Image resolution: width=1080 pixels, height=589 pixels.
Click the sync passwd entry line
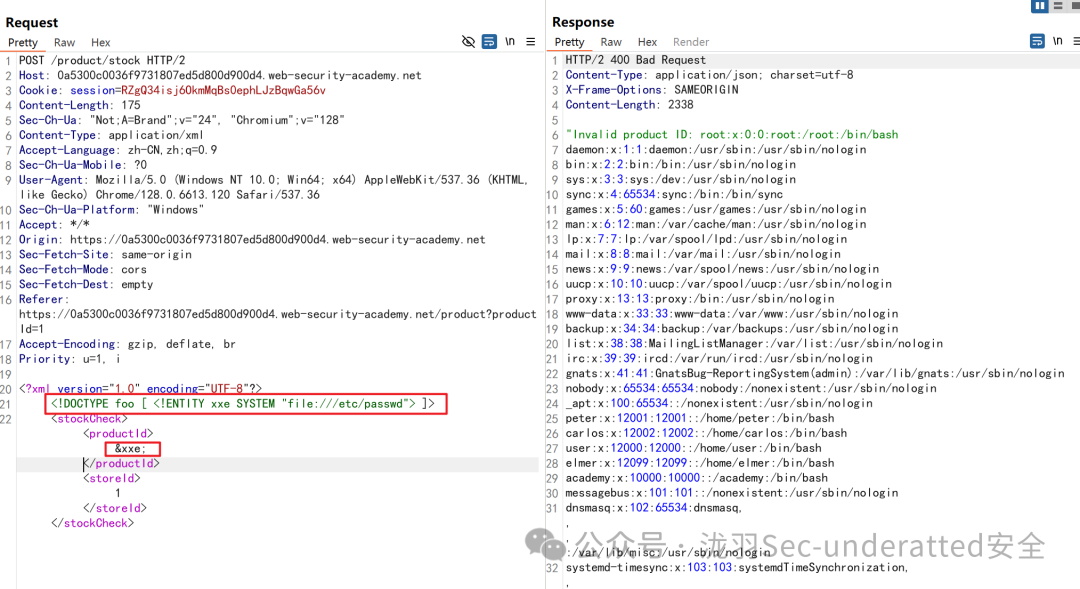tap(674, 195)
